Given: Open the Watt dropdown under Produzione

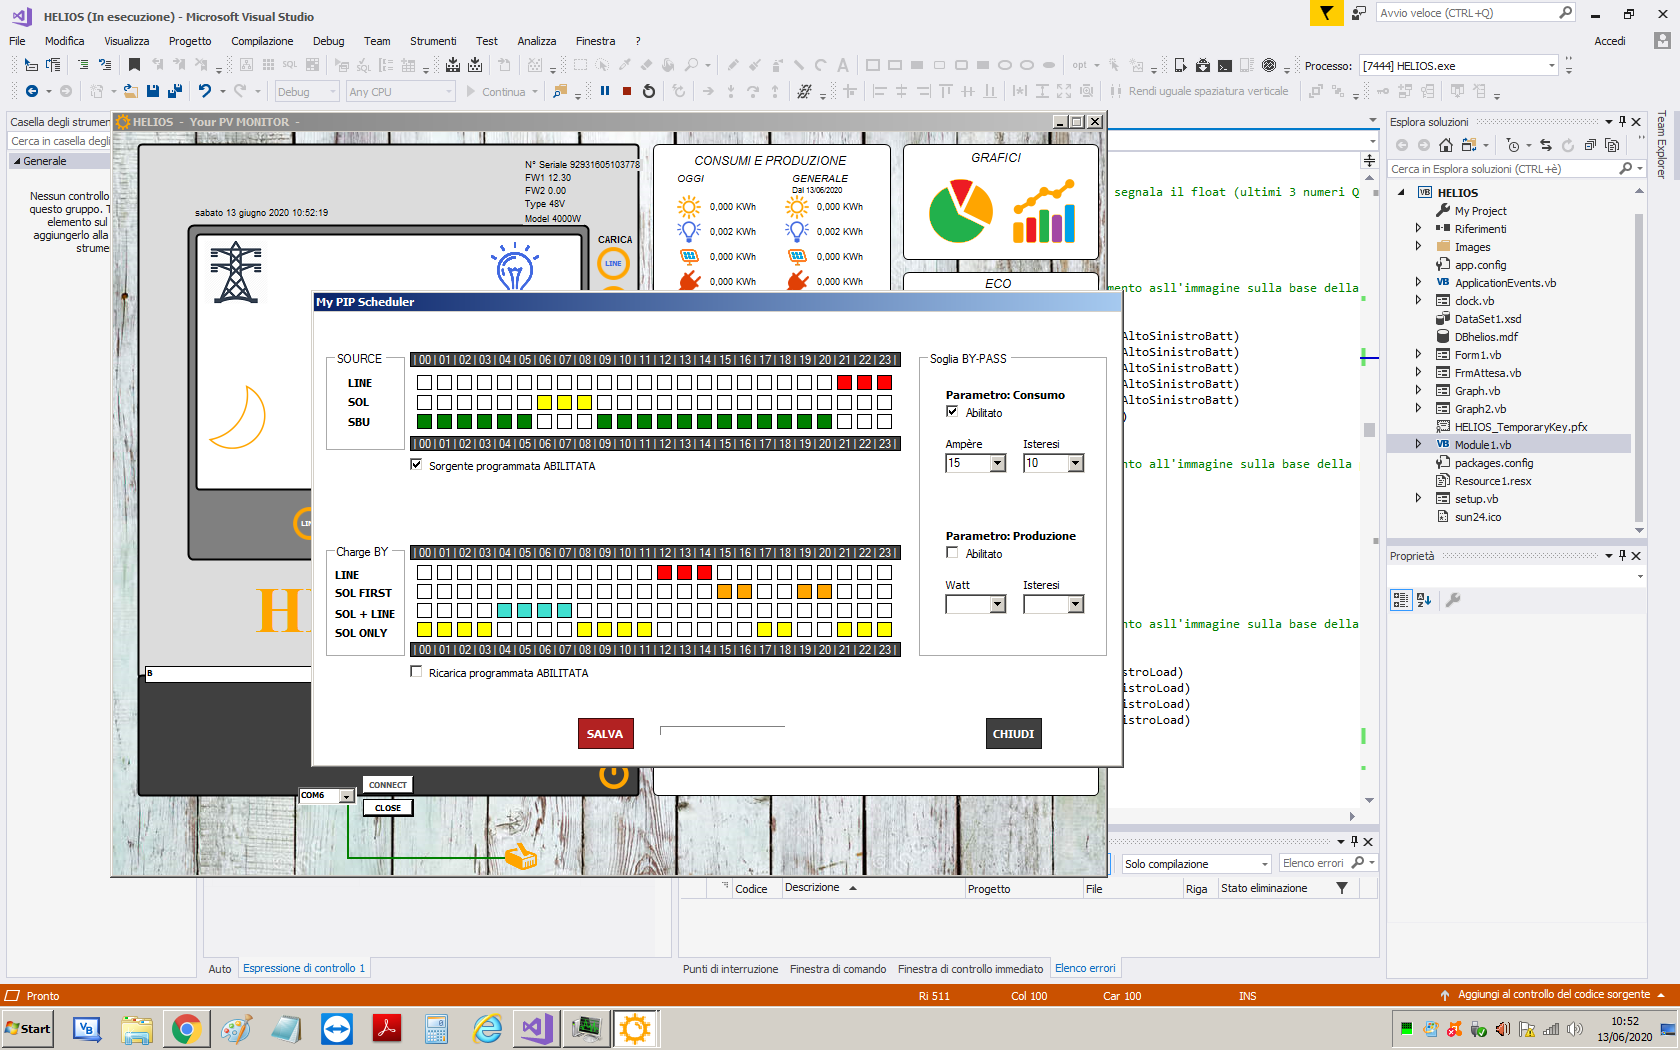Looking at the screenshot, I should coord(997,604).
